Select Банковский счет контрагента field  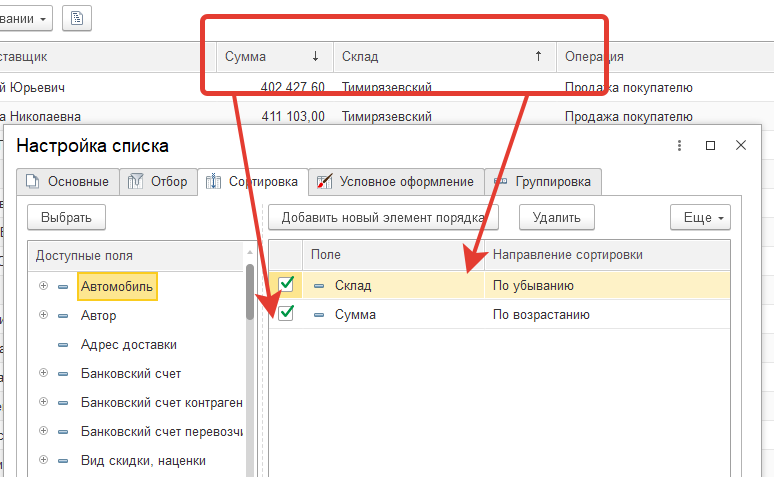click(x=161, y=403)
